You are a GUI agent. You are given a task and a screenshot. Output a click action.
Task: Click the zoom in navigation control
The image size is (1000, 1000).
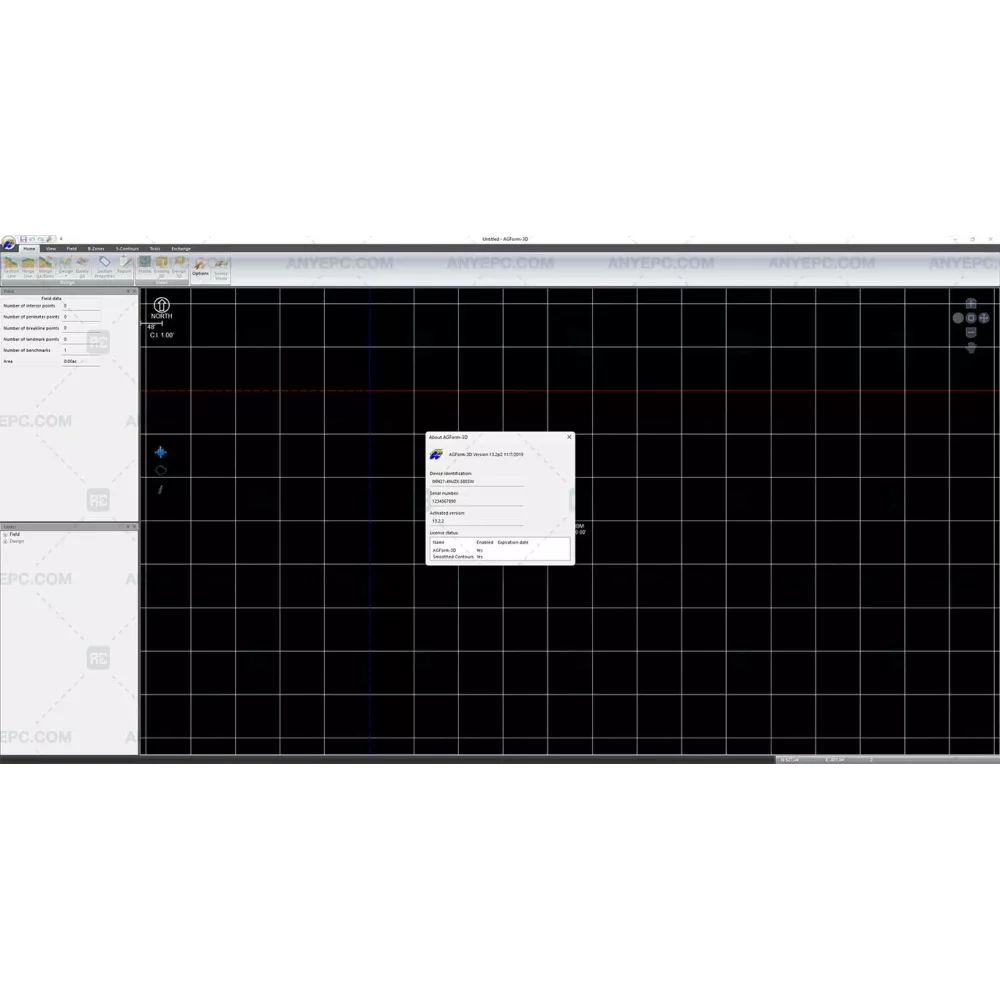[970, 304]
